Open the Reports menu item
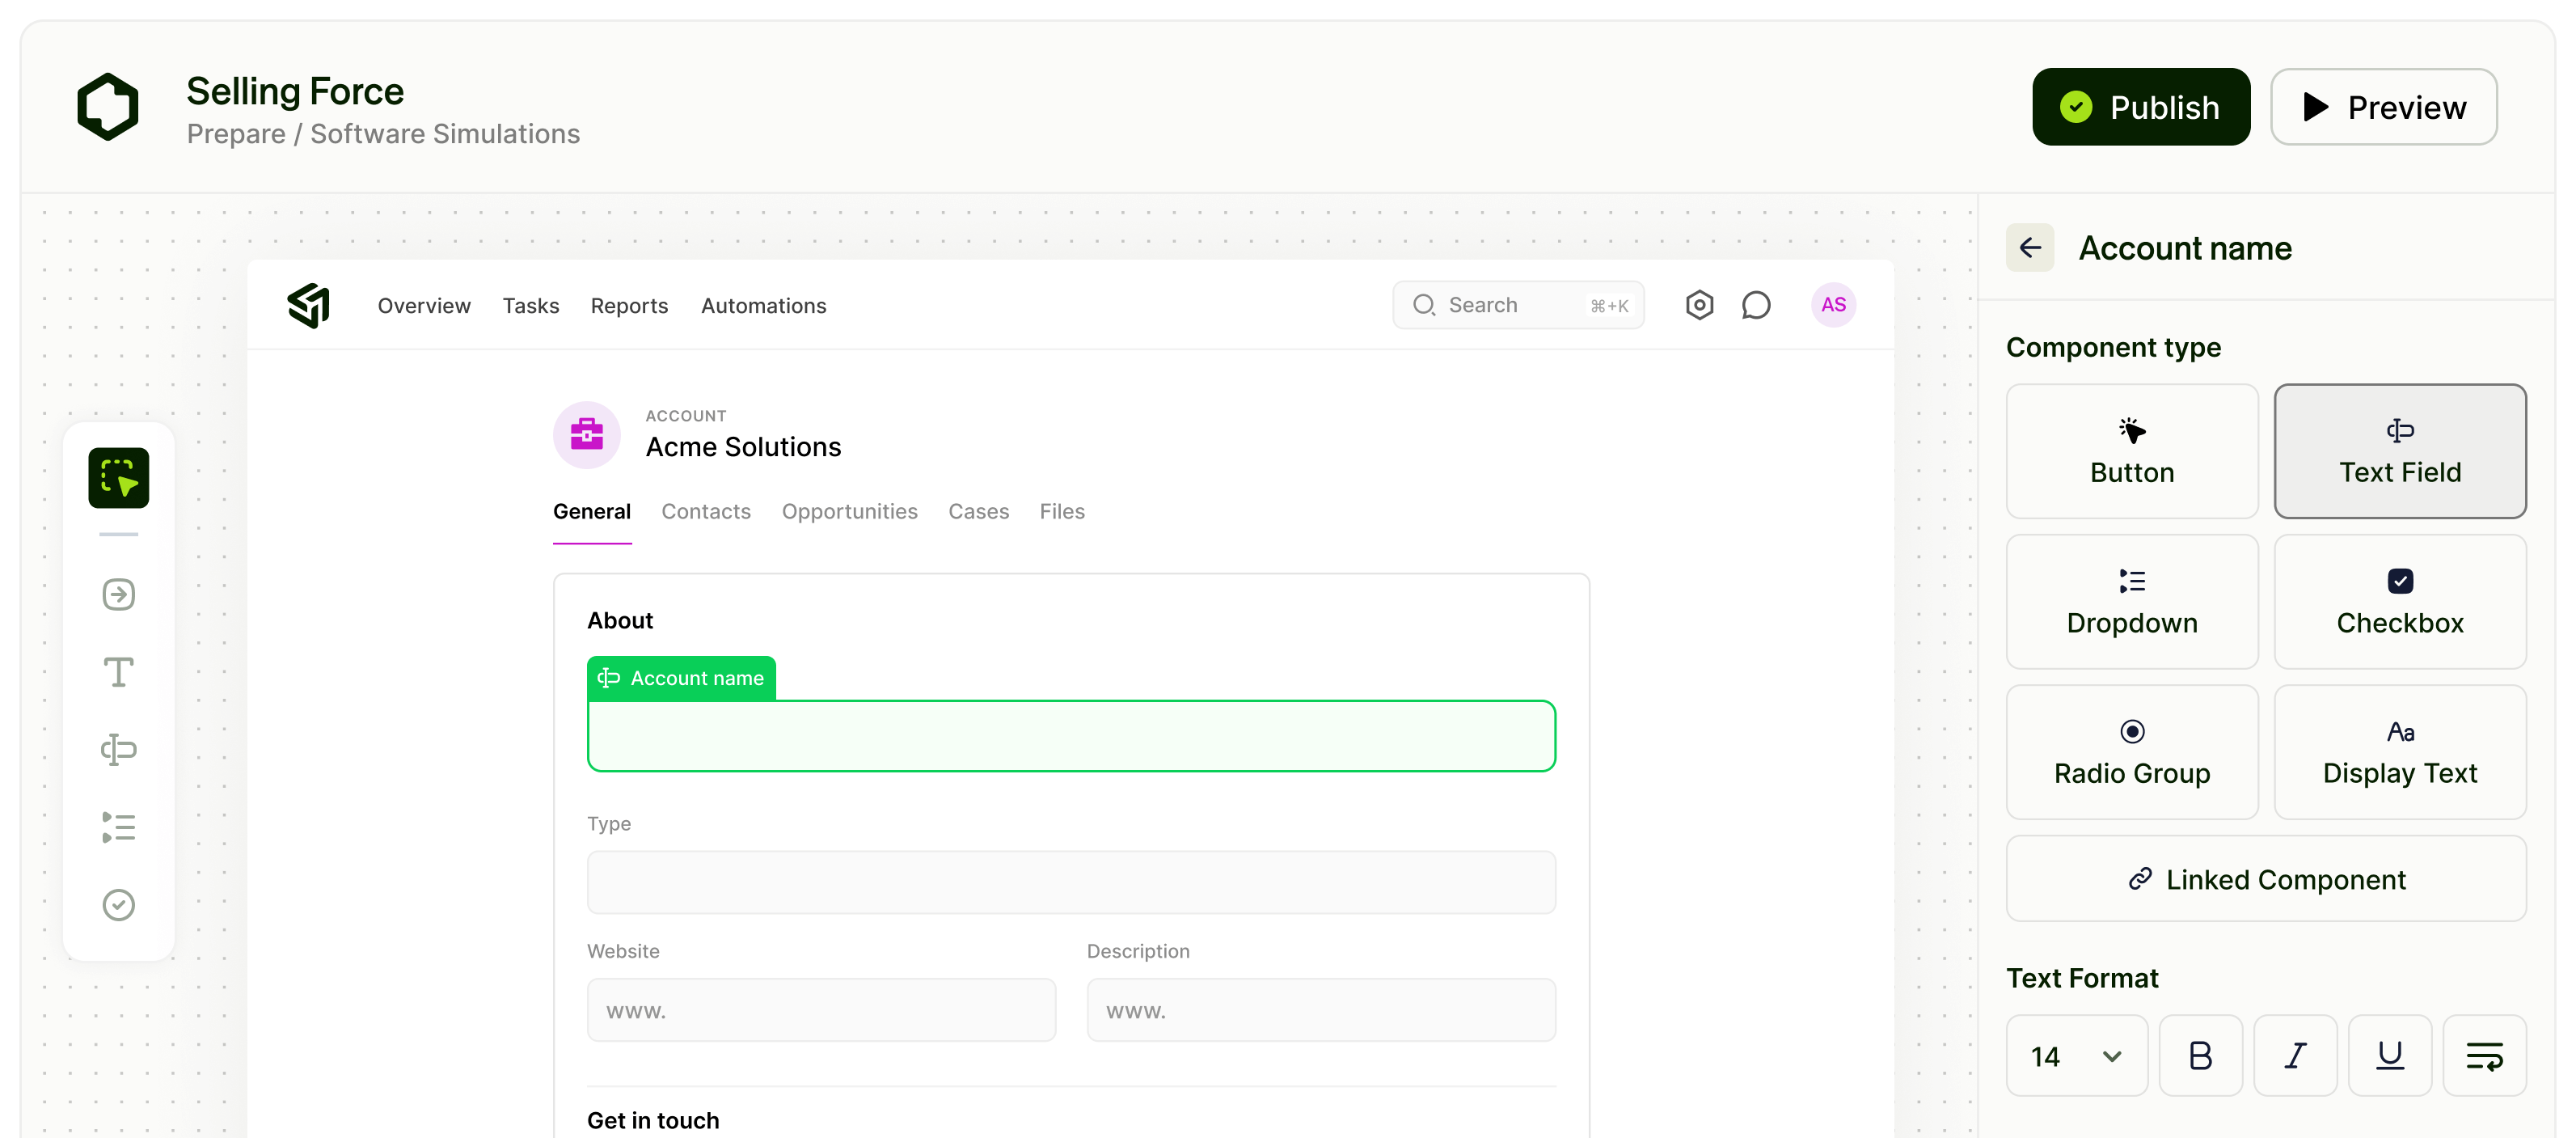This screenshot has width=2576, height=1138. pyautogui.click(x=628, y=306)
